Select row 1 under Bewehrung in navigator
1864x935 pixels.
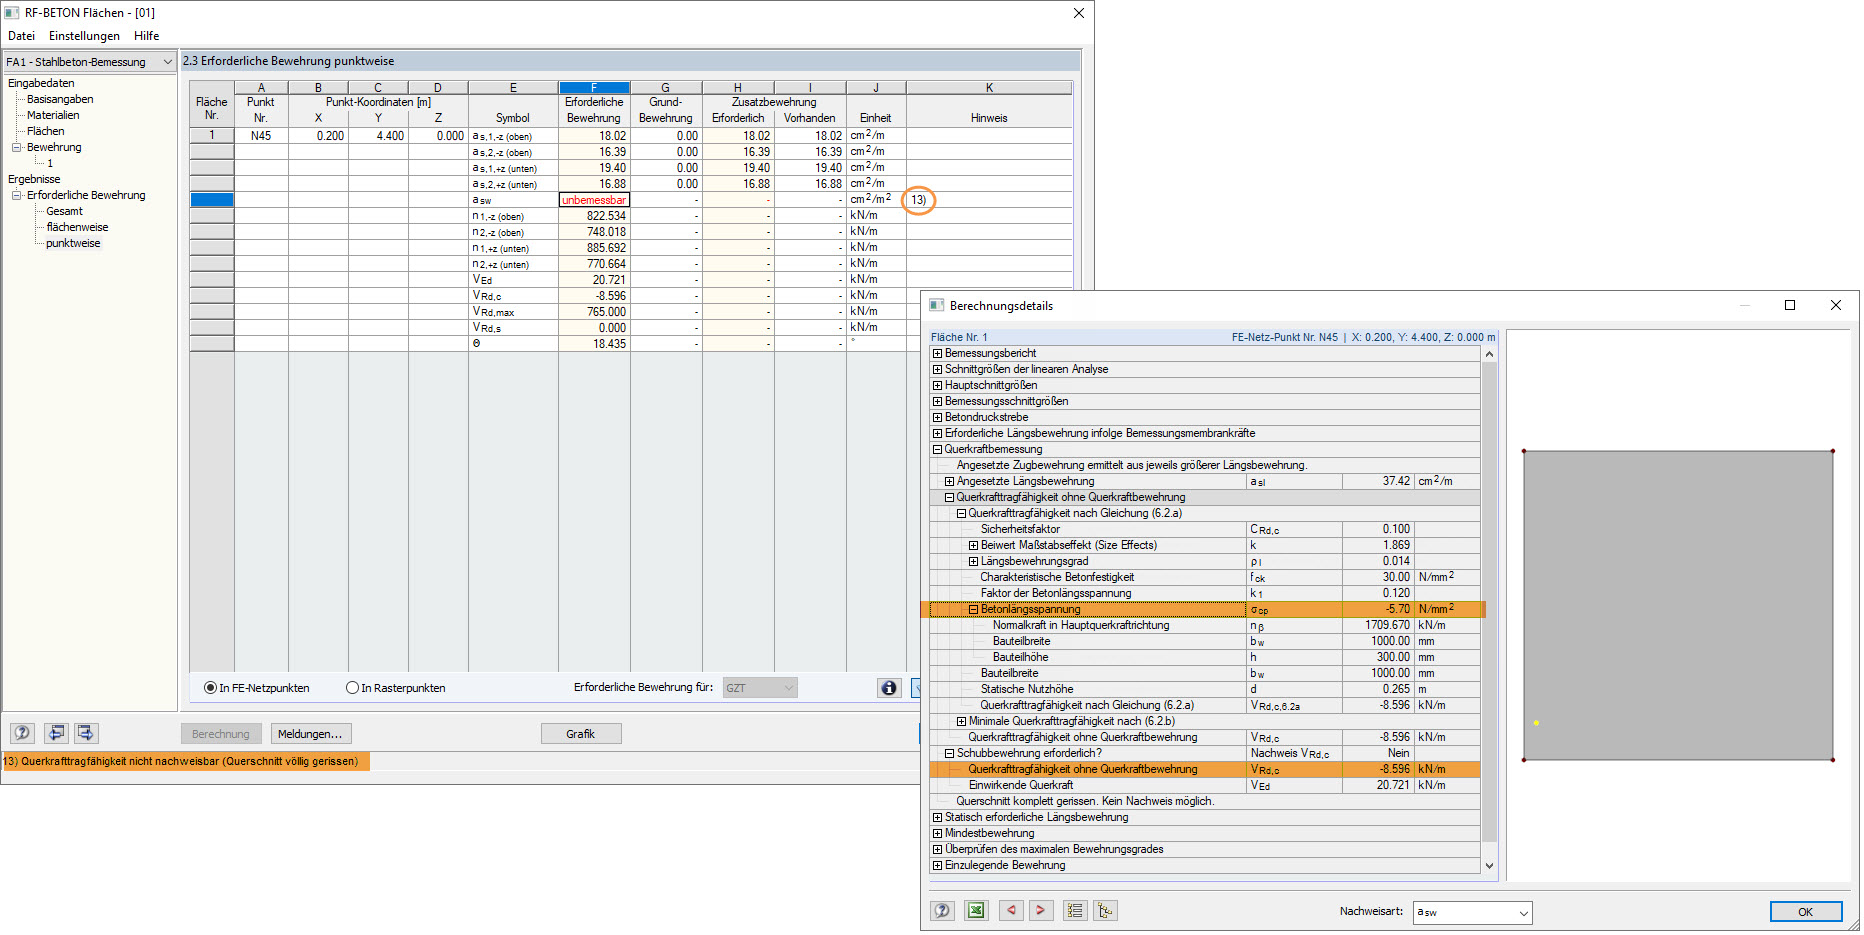[50, 163]
